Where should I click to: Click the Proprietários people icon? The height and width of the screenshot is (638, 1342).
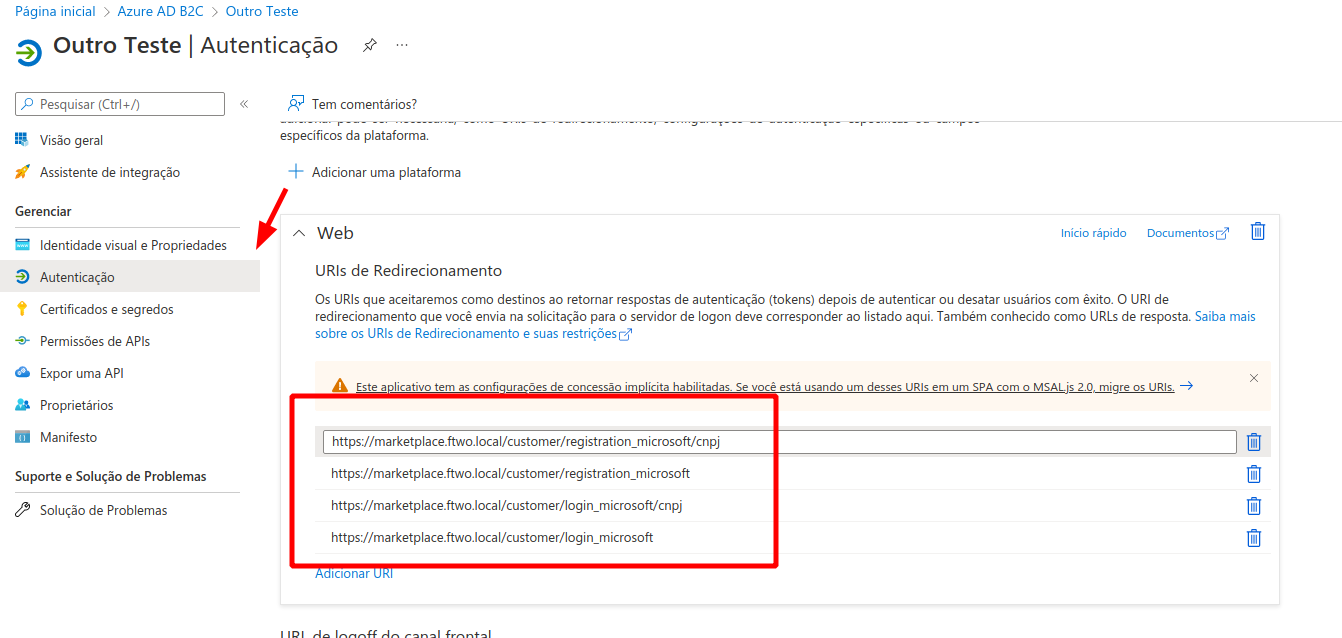pyautogui.click(x=22, y=405)
